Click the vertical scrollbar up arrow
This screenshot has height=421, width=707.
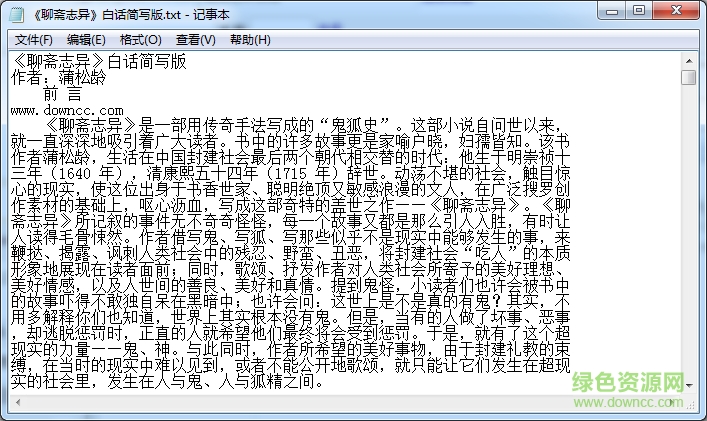pyautogui.click(x=689, y=60)
